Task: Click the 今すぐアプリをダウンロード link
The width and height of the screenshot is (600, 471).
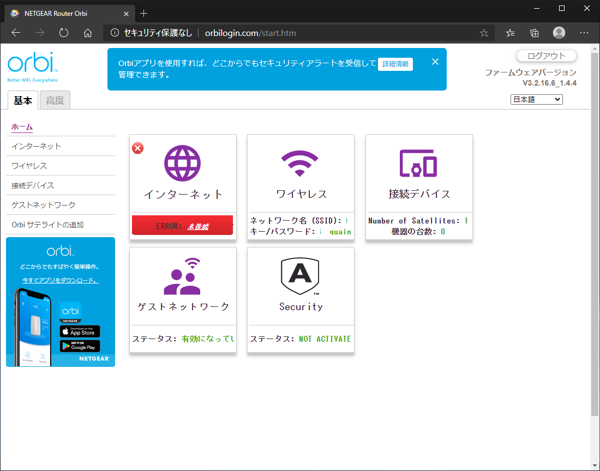Action: 60,280
